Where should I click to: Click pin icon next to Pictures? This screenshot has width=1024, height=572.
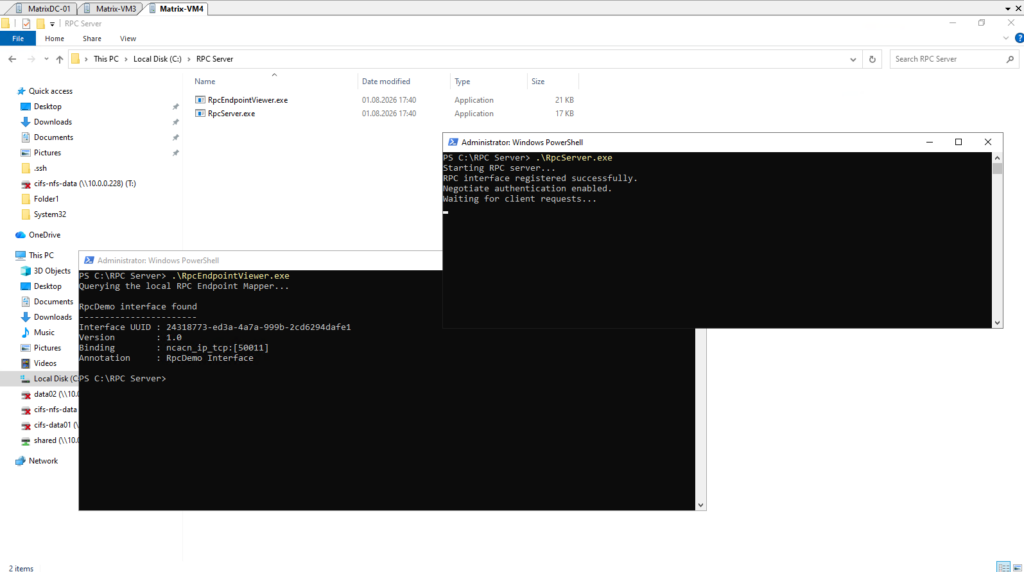175,153
